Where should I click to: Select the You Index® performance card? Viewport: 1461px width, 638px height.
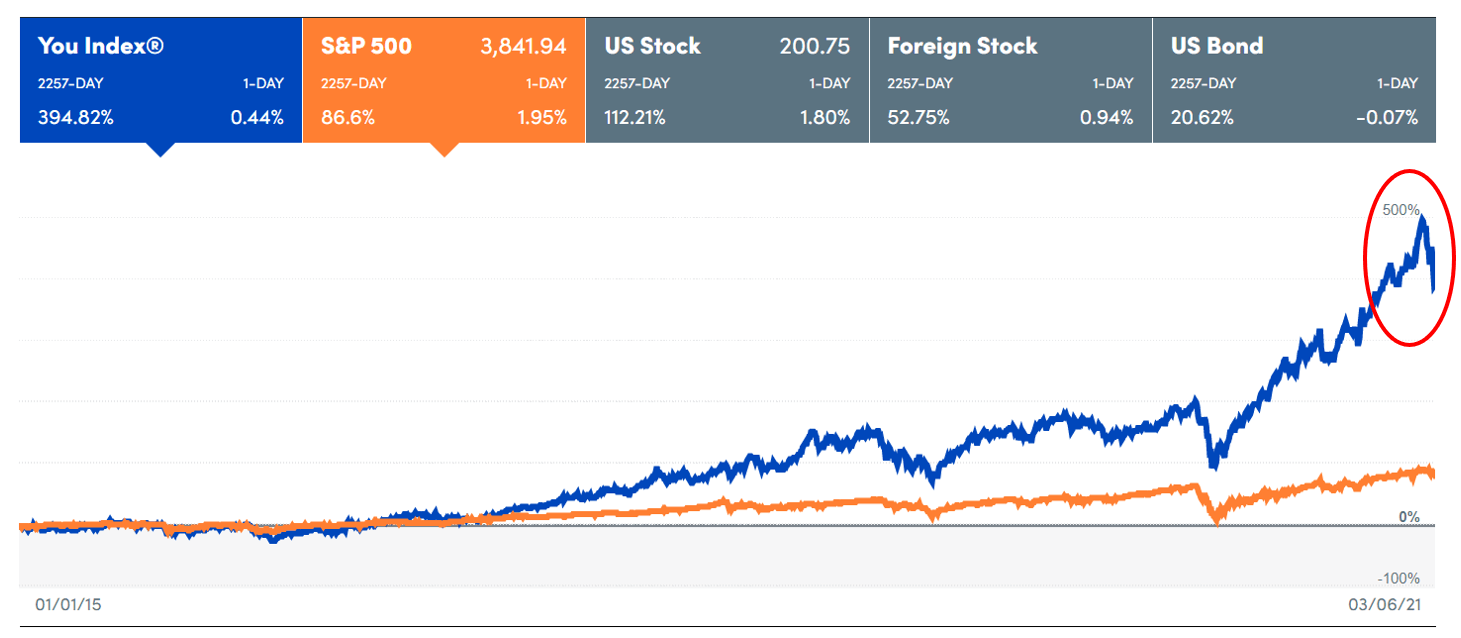(x=160, y=75)
